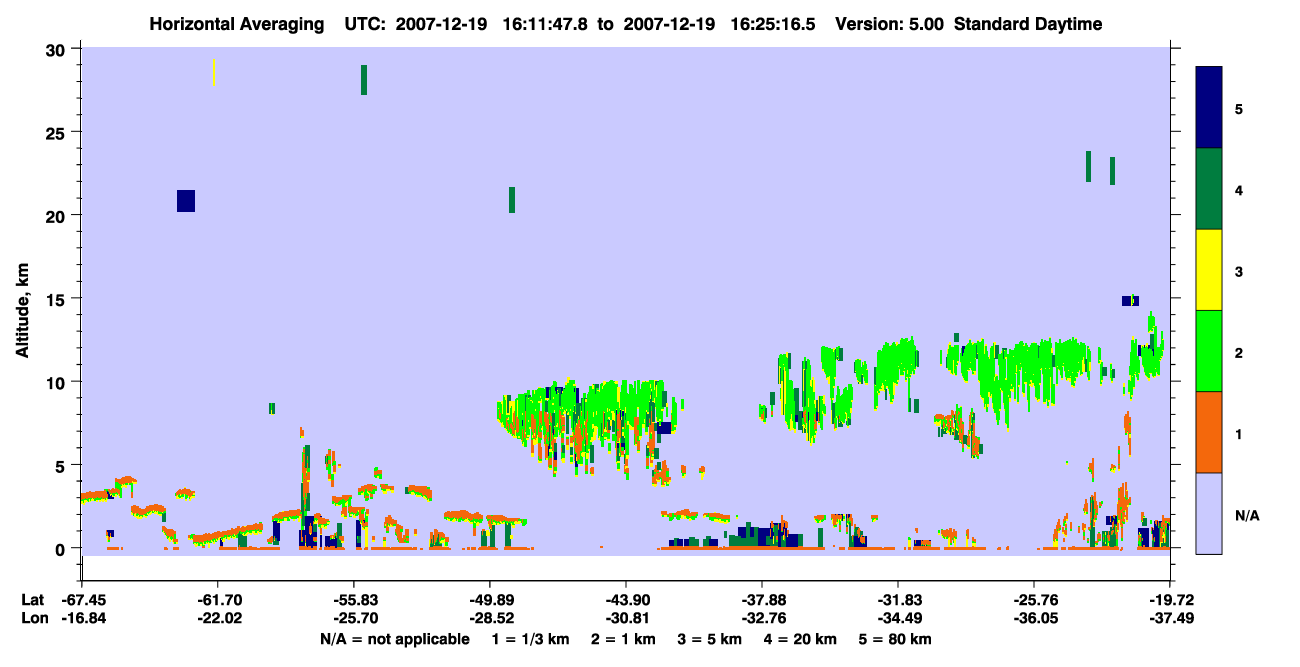This screenshot has height=667, width=1300.
Task: Click the longitude value -37.49
Action: pos(1170,619)
